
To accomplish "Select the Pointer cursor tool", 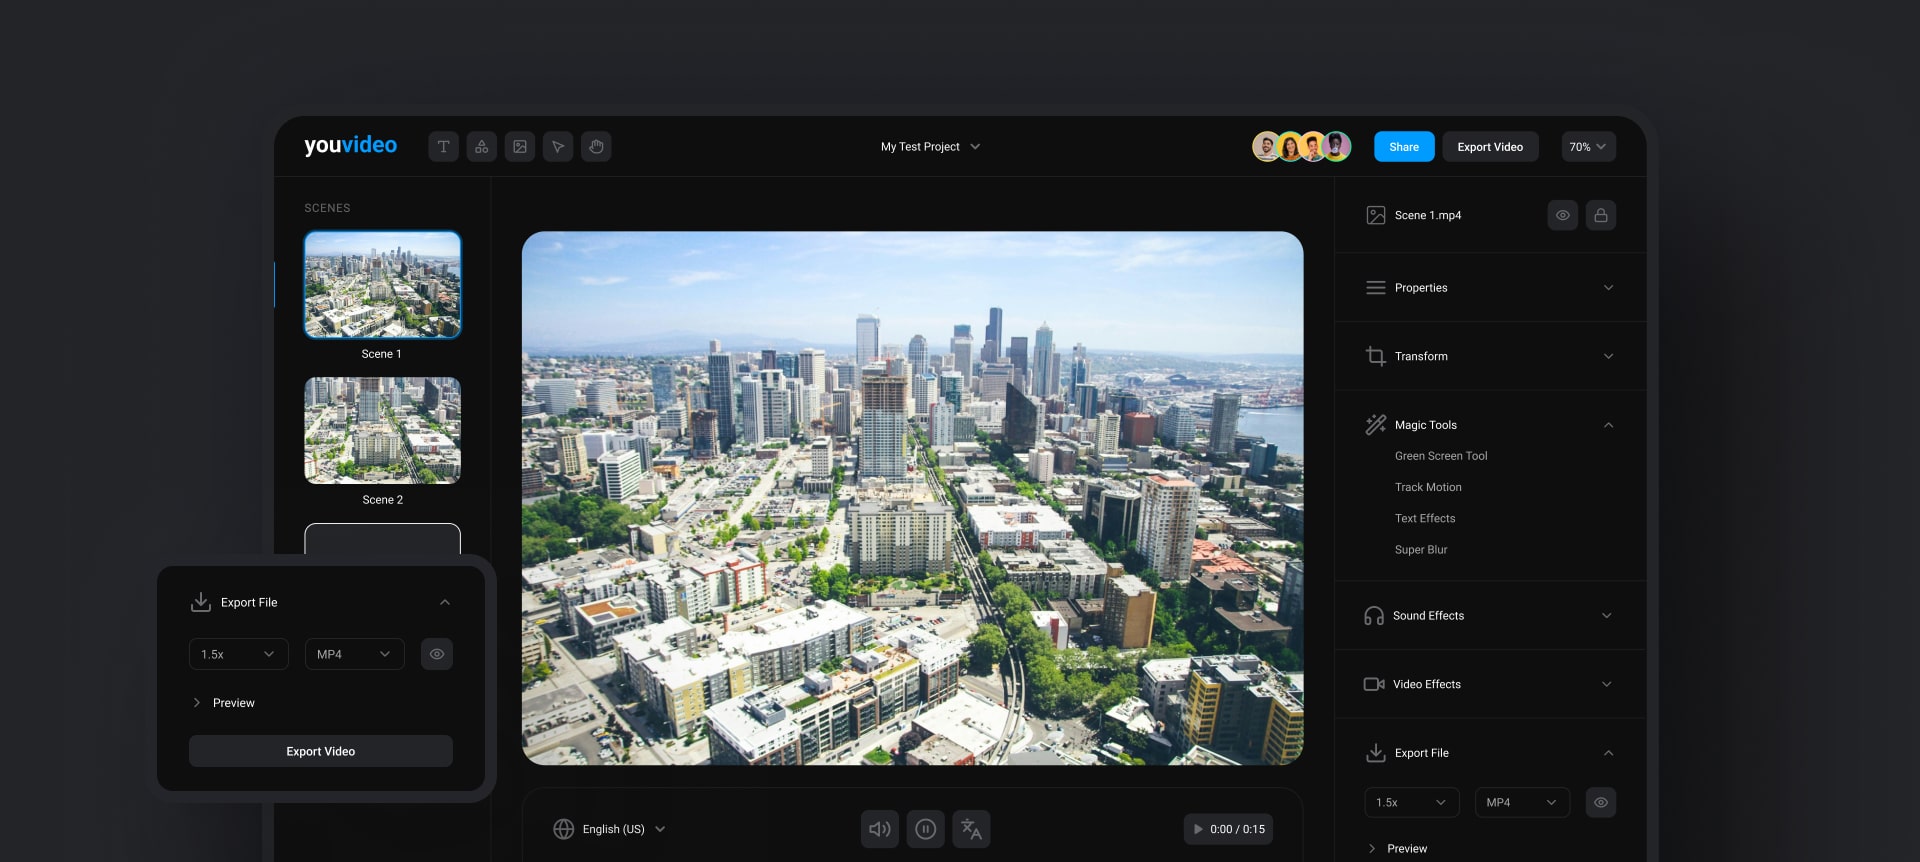I will tap(558, 146).
